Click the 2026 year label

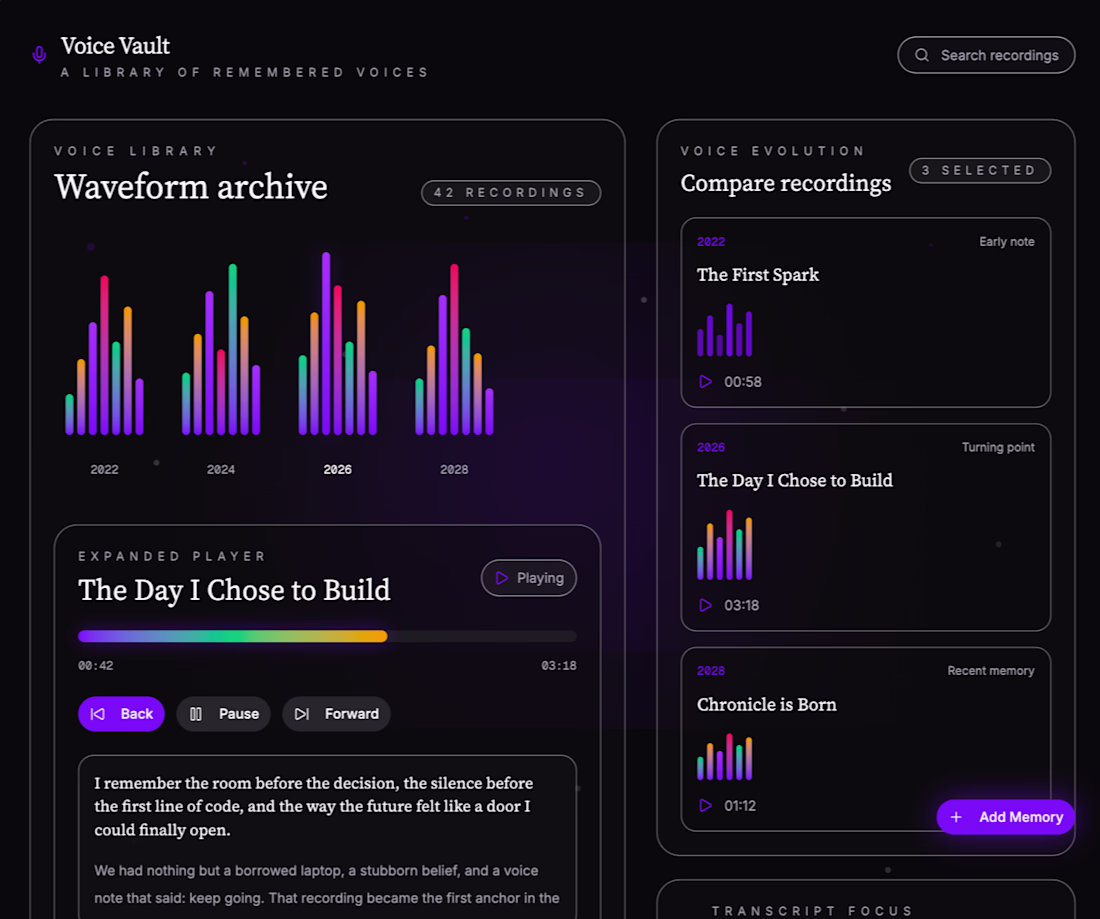tap(337, 469)
